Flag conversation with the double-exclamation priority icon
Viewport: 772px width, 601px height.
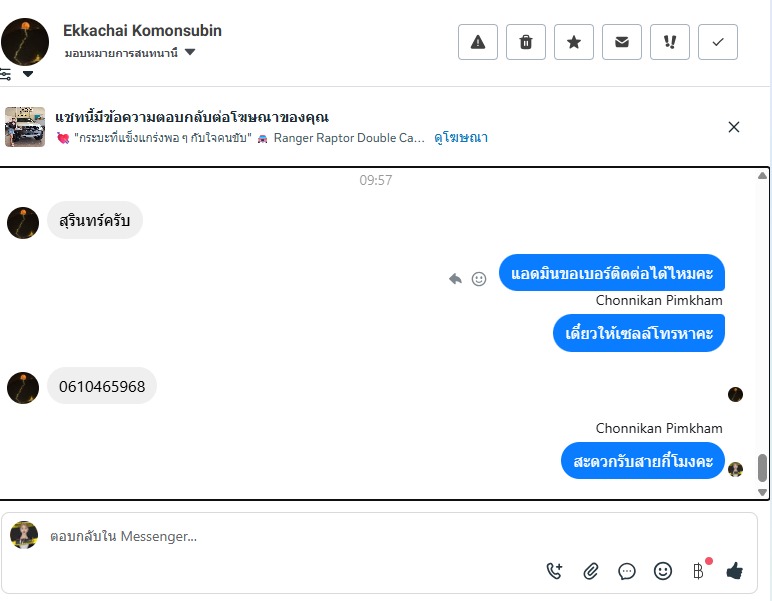670,42
